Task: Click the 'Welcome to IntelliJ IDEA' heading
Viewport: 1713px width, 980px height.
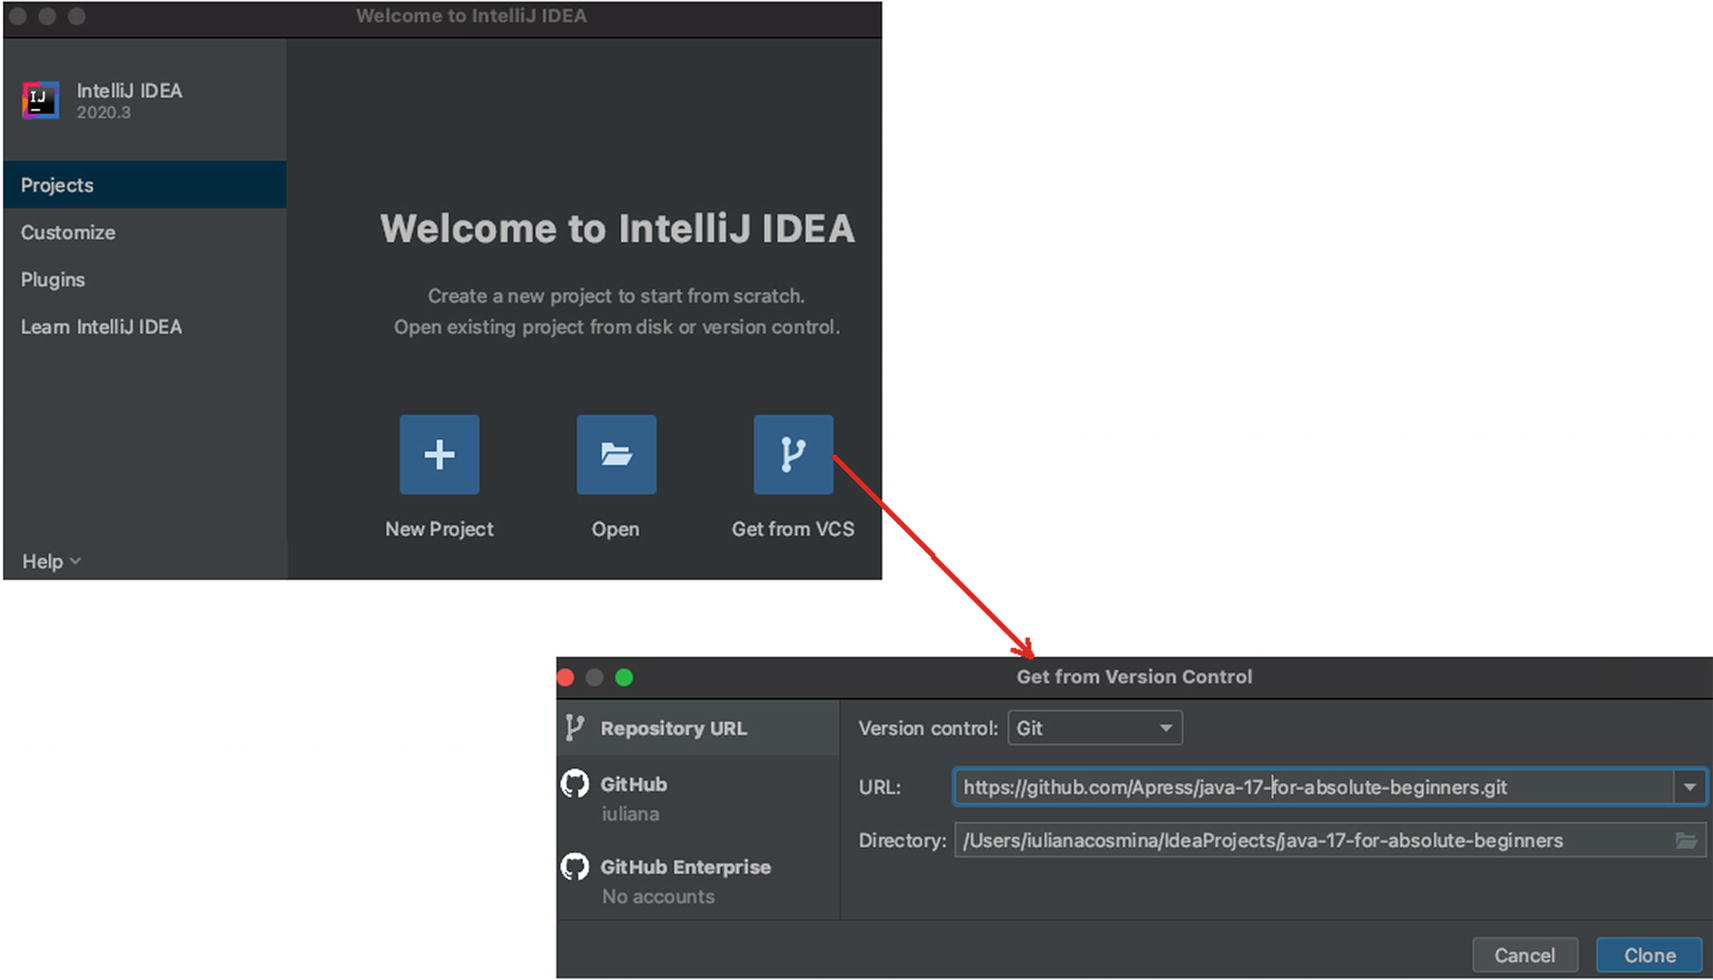Action: (617, 229)
